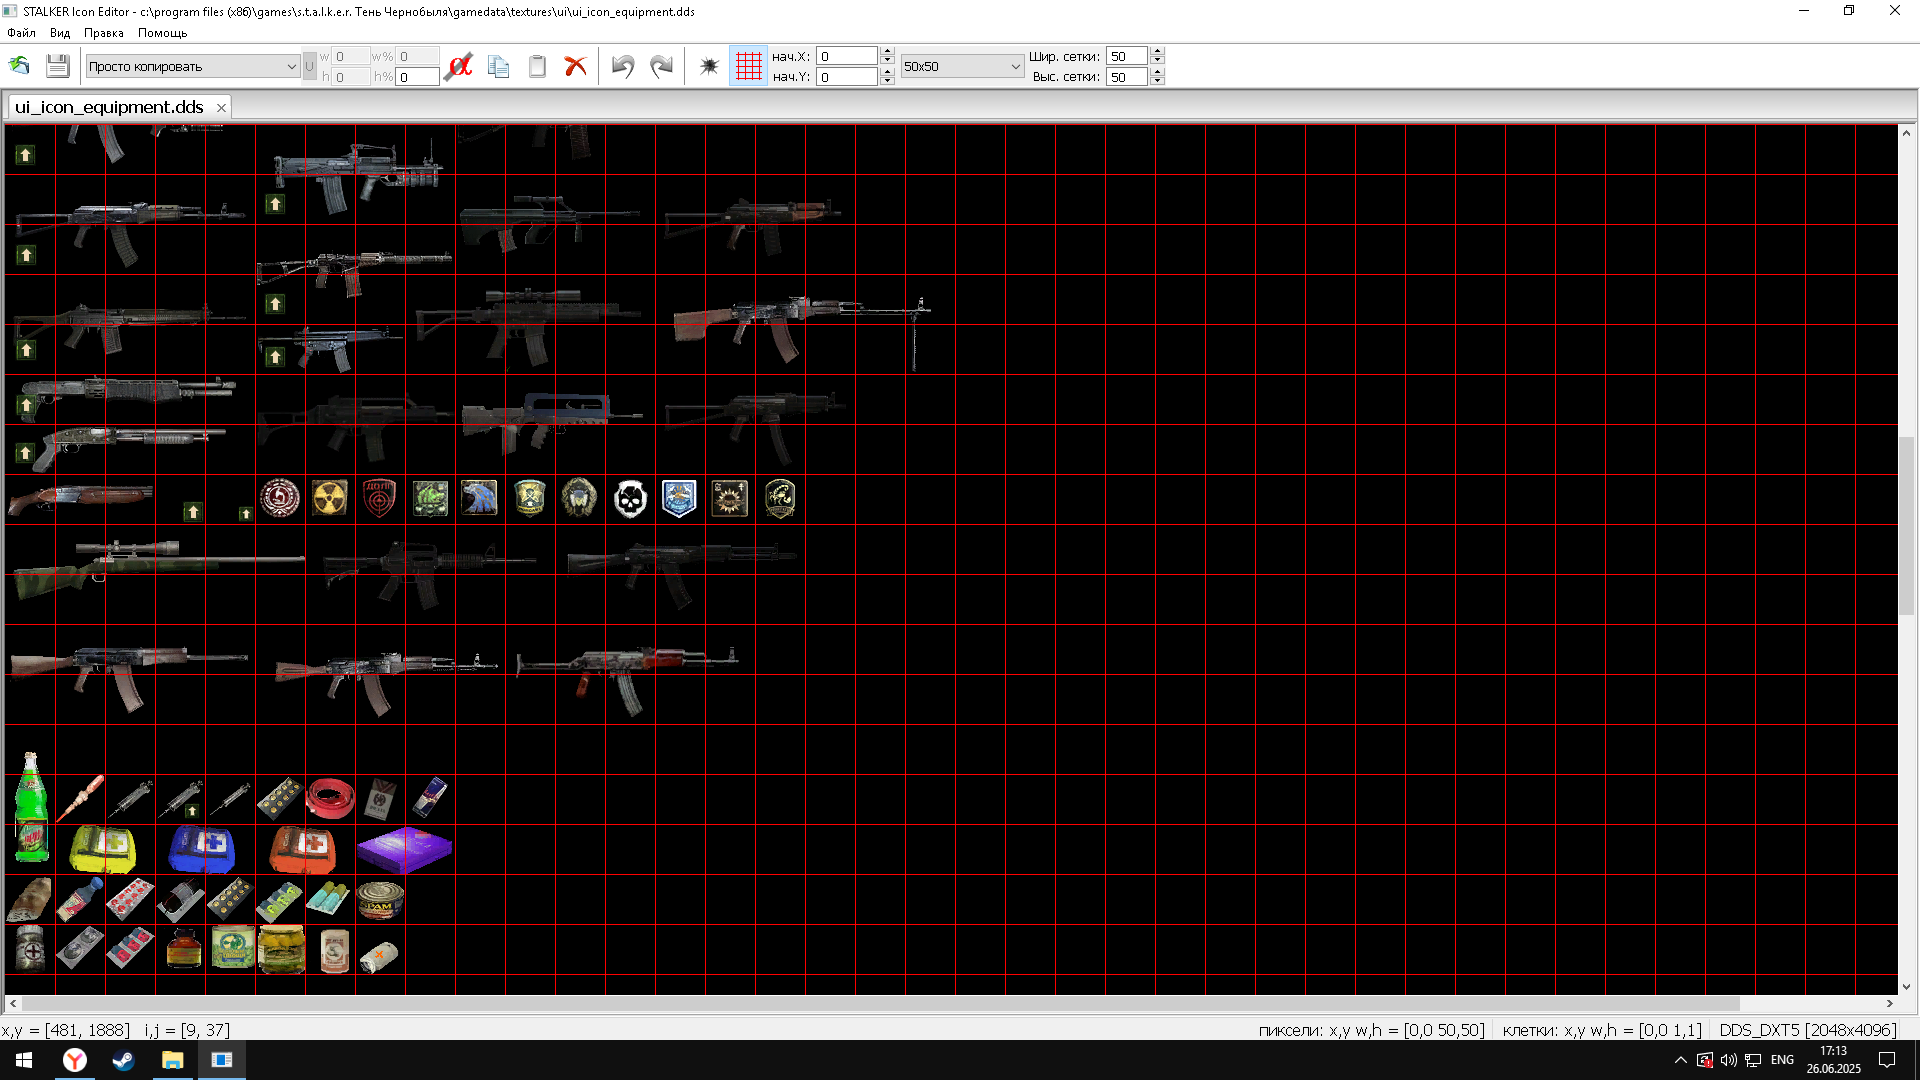Toggle the crossed-out alpha channel icon

(459, 66)
